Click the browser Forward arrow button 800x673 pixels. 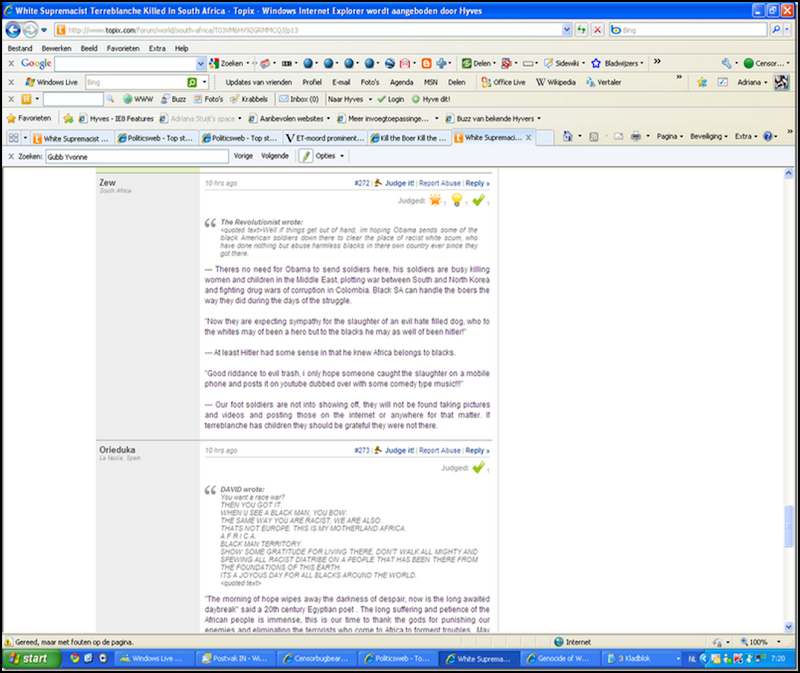tap(31, 30)
